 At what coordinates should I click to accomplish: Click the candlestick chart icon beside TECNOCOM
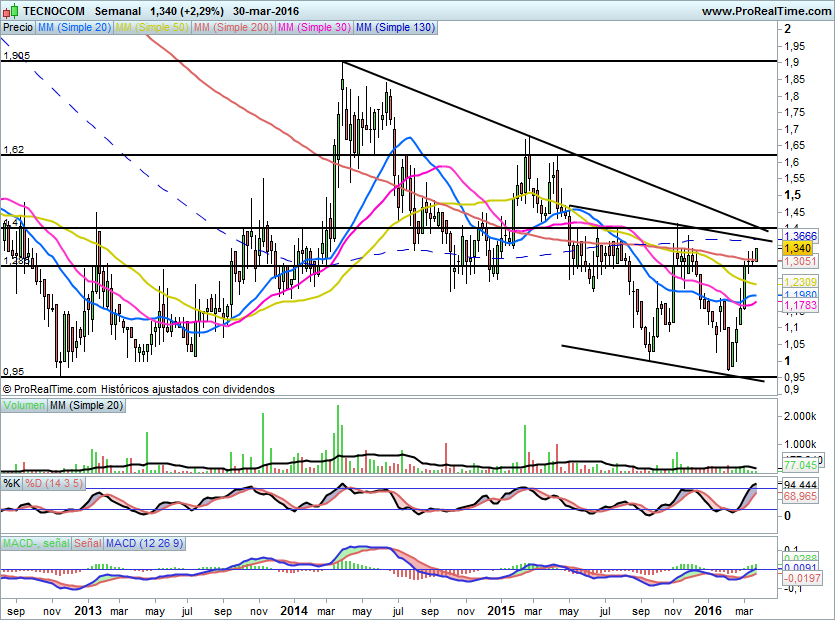pyautogui.click(x=11, y=10)
